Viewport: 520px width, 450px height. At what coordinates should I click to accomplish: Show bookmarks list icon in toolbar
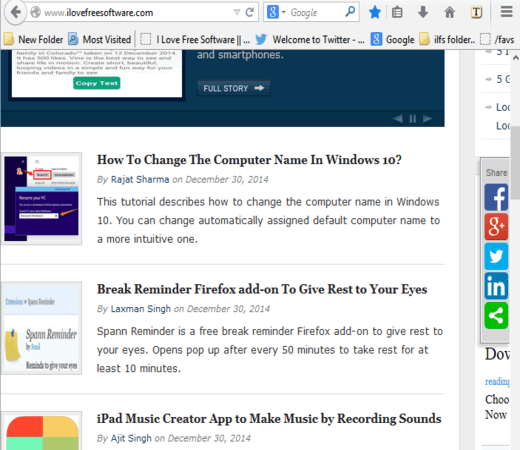(397, 12)
